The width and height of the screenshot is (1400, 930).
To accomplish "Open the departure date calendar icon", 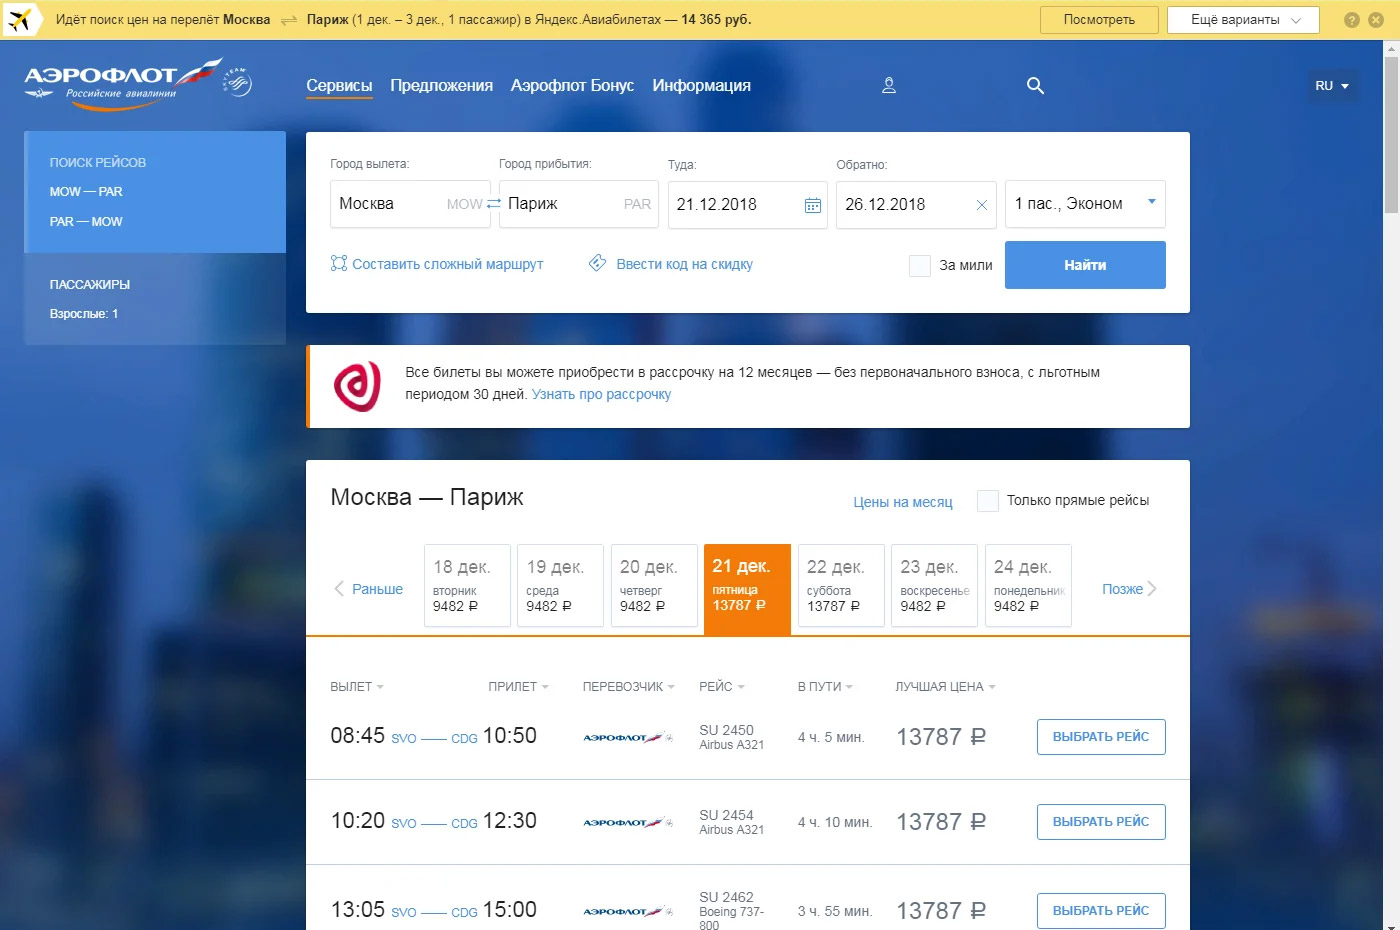I will 813,205.
